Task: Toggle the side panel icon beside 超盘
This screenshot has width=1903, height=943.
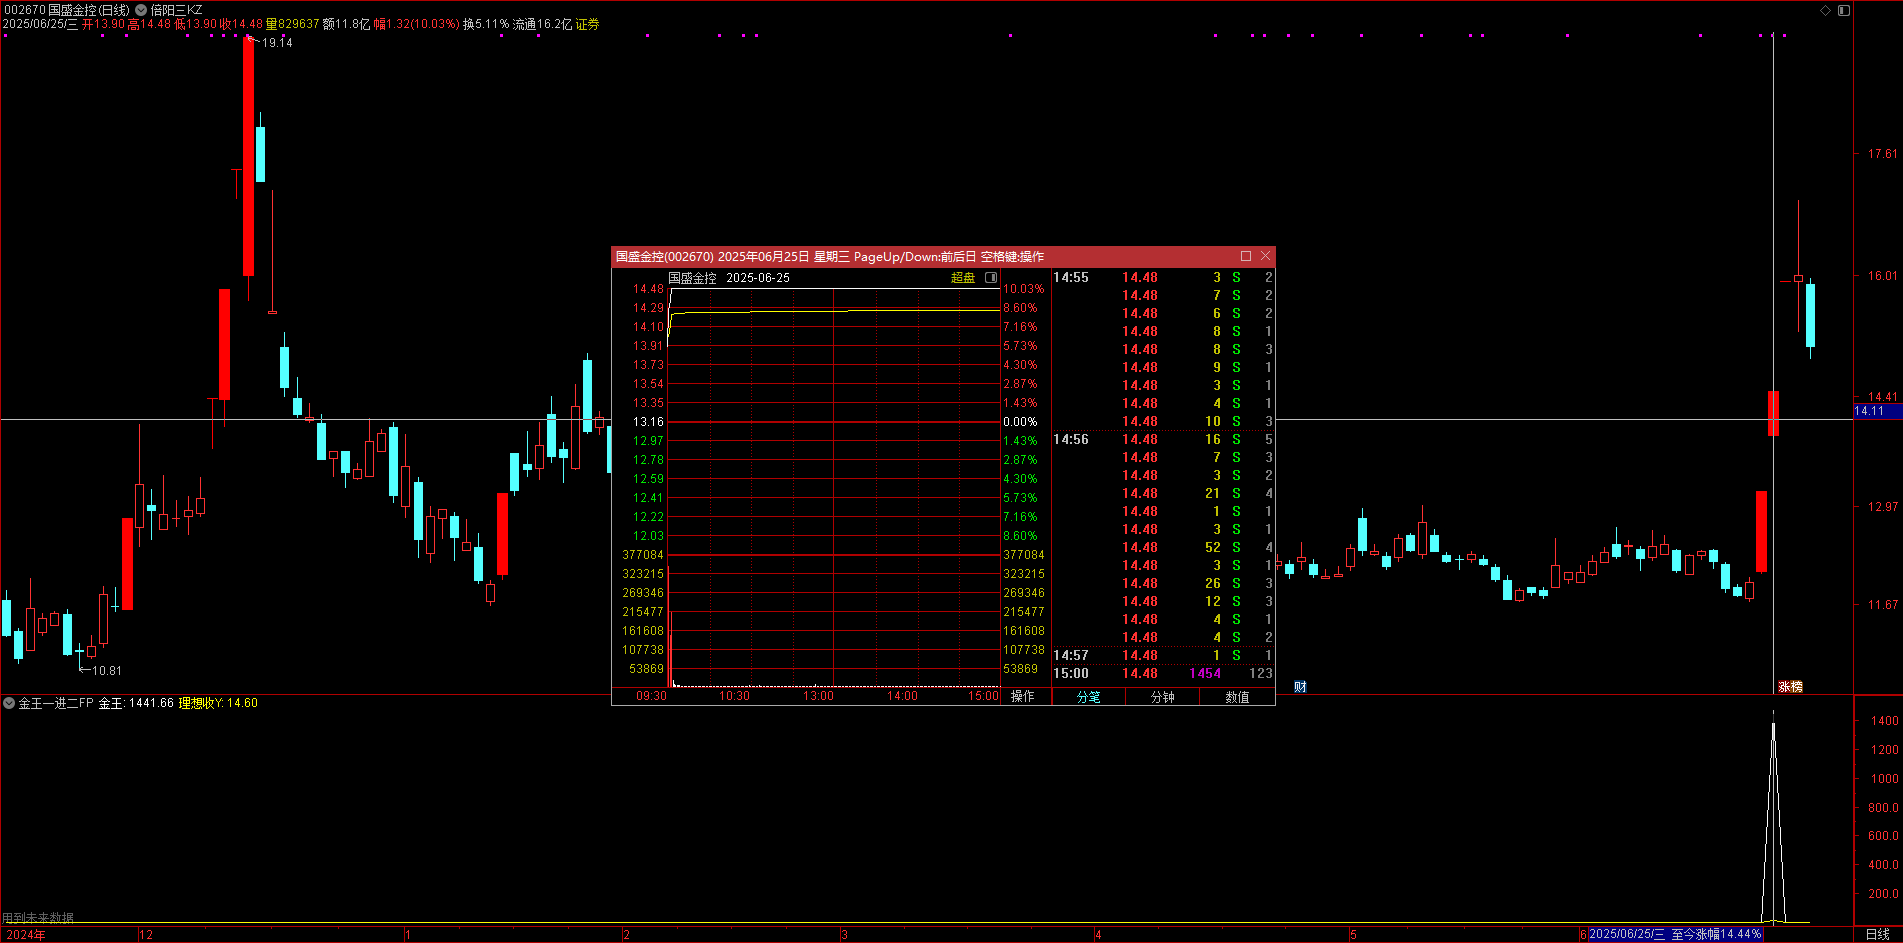Action: click(x=991, y=278)
